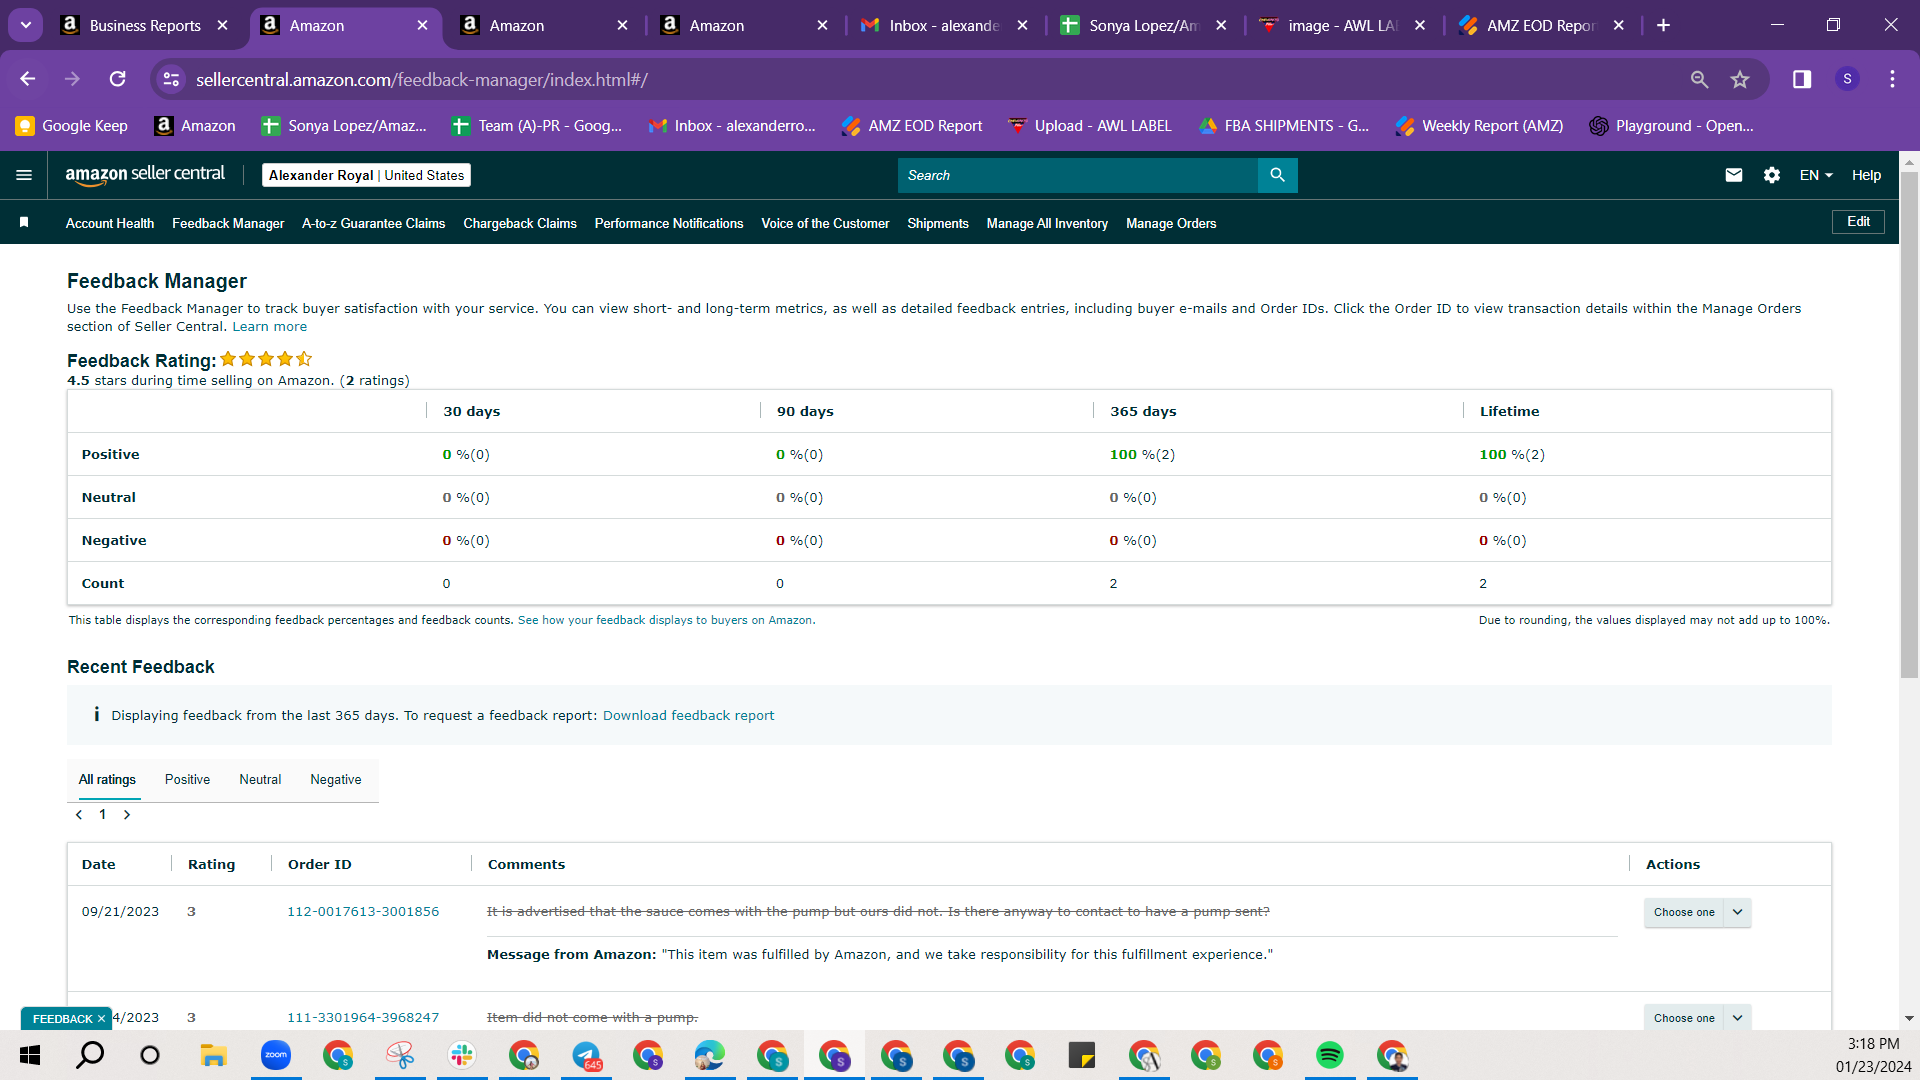Image resolution: width=1920 pixels, height=1080 pixels.
Task: Open Manage All Inventory
Action: click(x=1047, y=223)
